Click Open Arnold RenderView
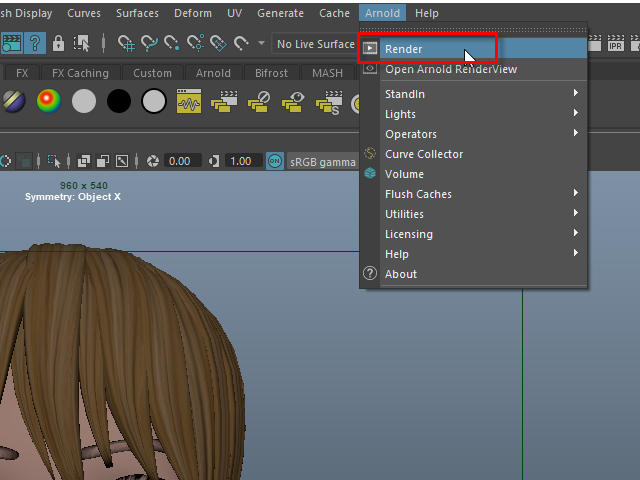This screenshot has width=640, height=480. pyautogui.click(x=450, y=69)
